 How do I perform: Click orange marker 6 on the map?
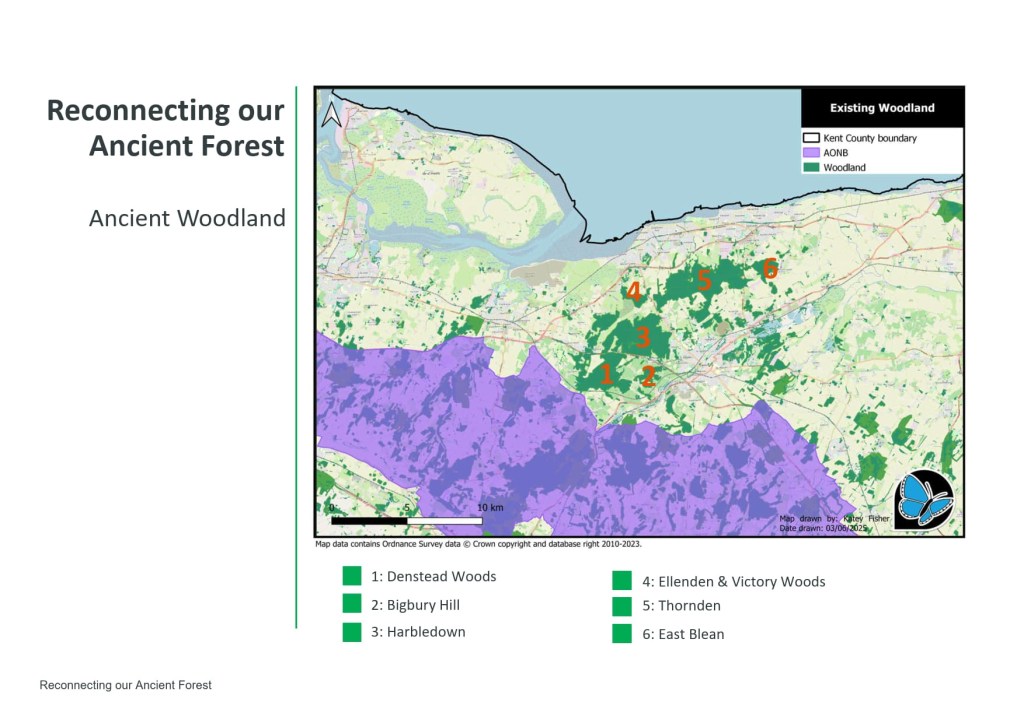pyautogui.click(x=769, y=268)
